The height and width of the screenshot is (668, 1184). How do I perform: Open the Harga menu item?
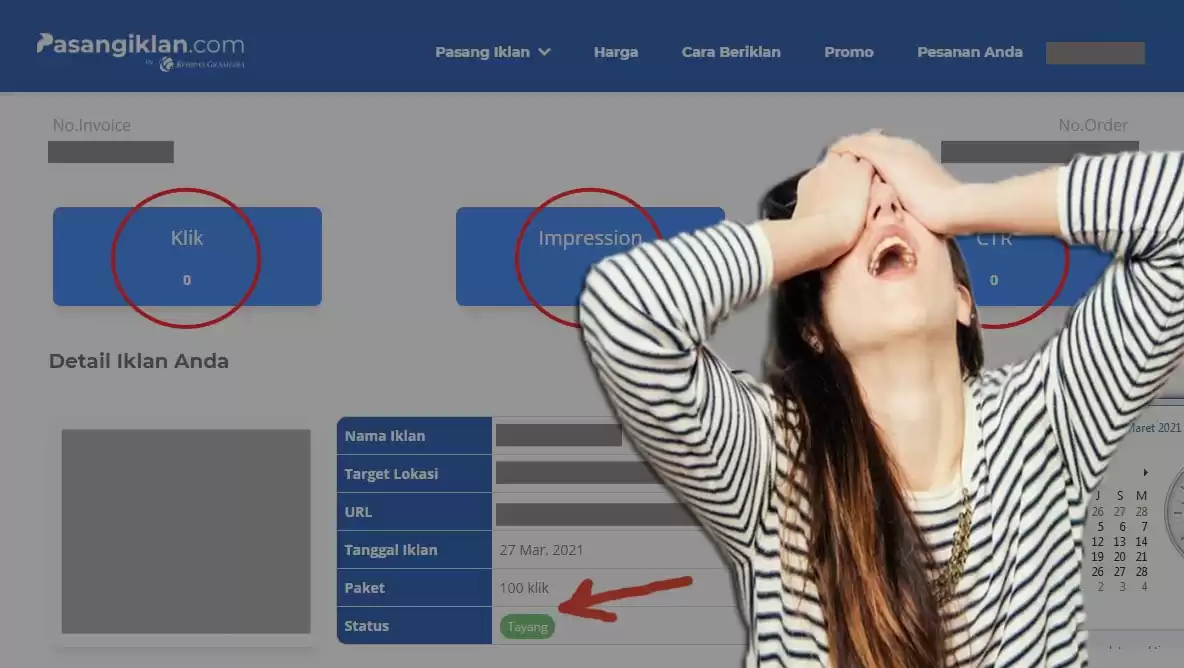click(x=615, y=52)
